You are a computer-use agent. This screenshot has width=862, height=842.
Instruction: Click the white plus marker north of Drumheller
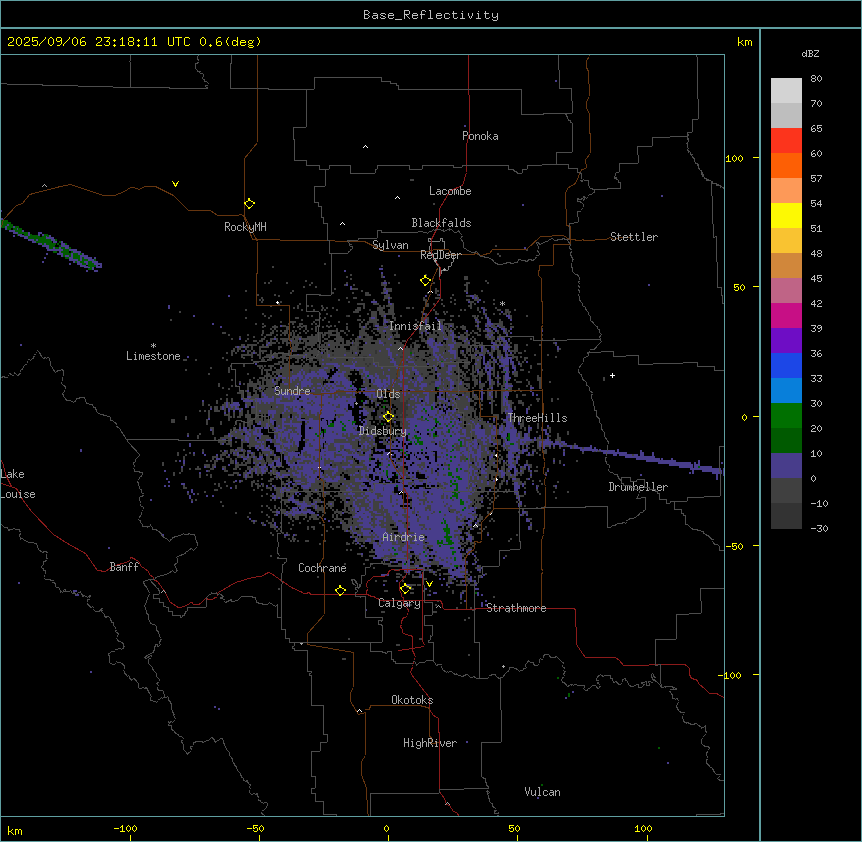[612, 375]
